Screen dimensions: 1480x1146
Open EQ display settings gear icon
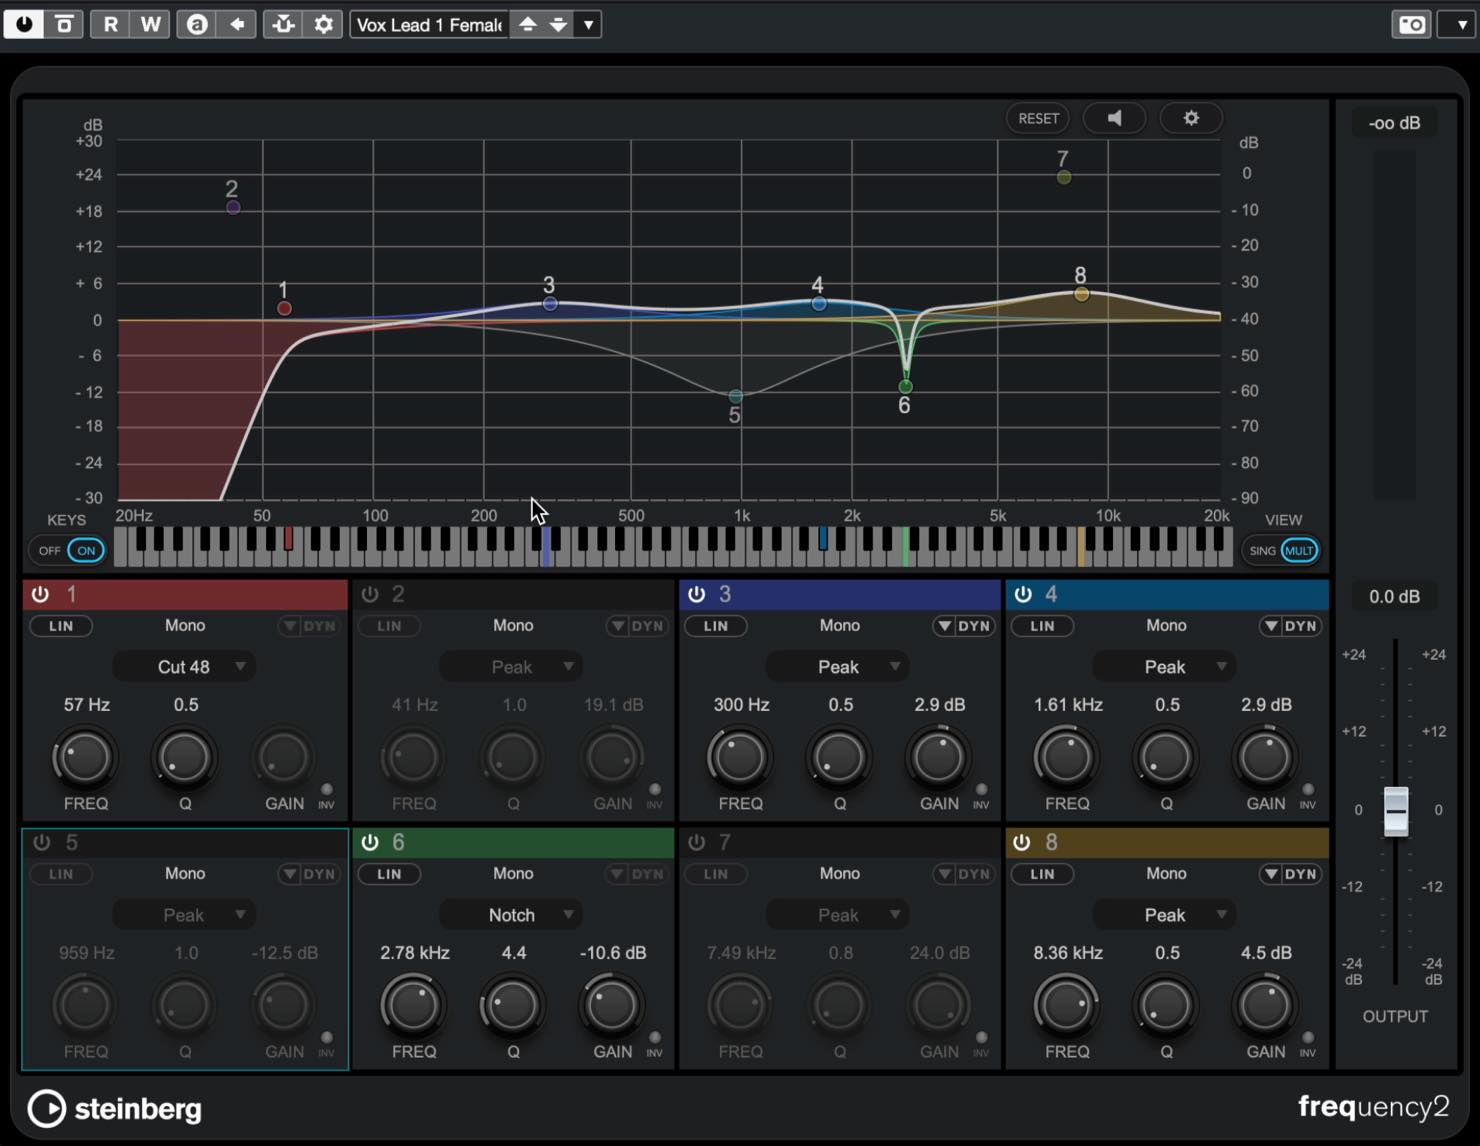point(1191,118)
